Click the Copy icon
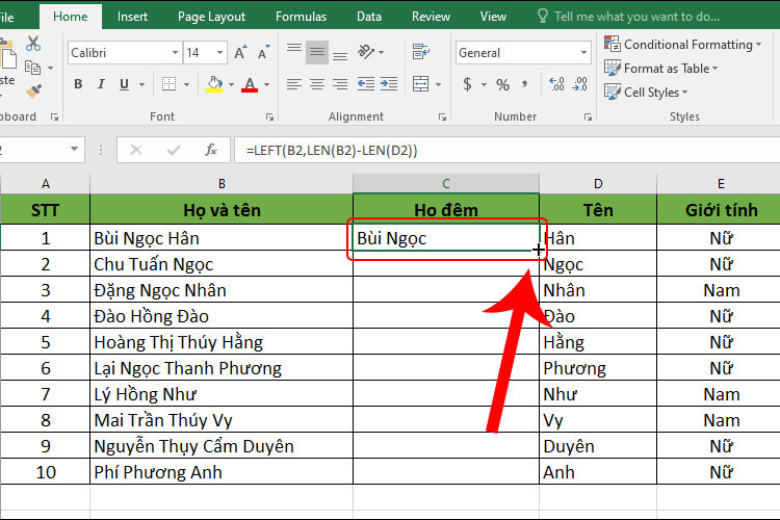 pos(33,67)
